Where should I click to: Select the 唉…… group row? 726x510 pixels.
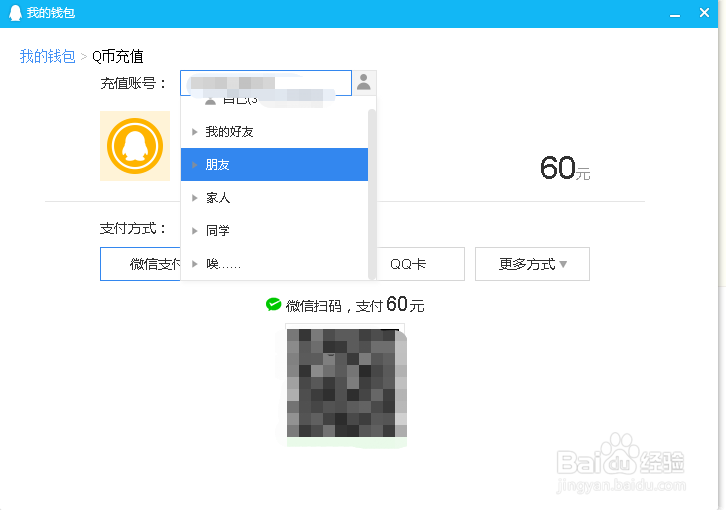tap(274, 264)
